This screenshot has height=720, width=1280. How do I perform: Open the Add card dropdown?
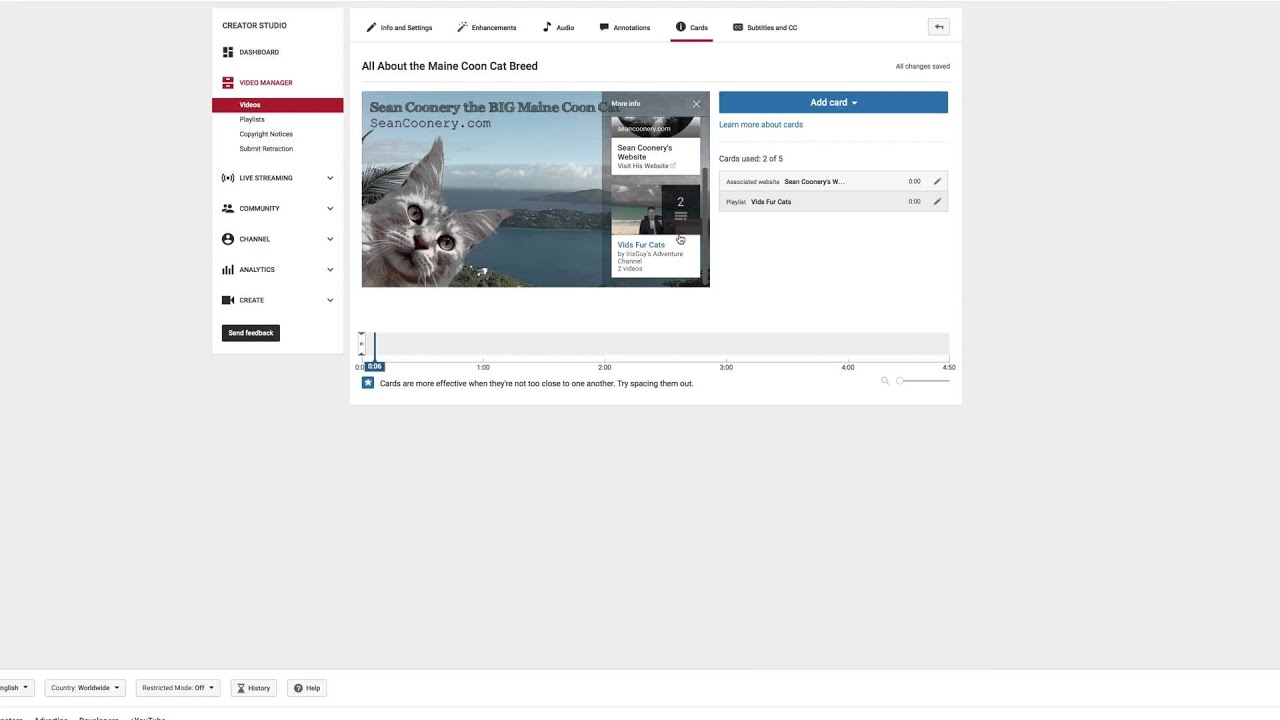pyautogui.click(x=833, y=102)
